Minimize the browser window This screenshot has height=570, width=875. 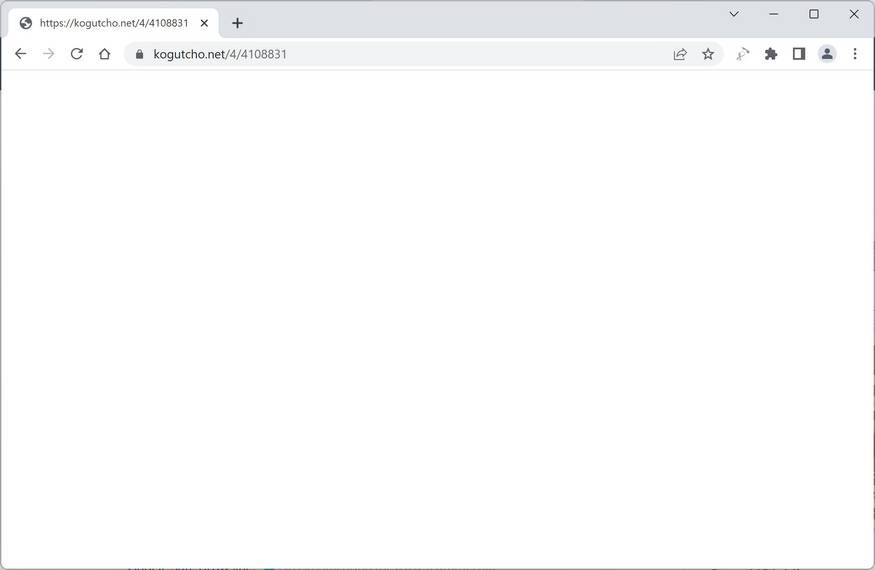tap(773, 14)
